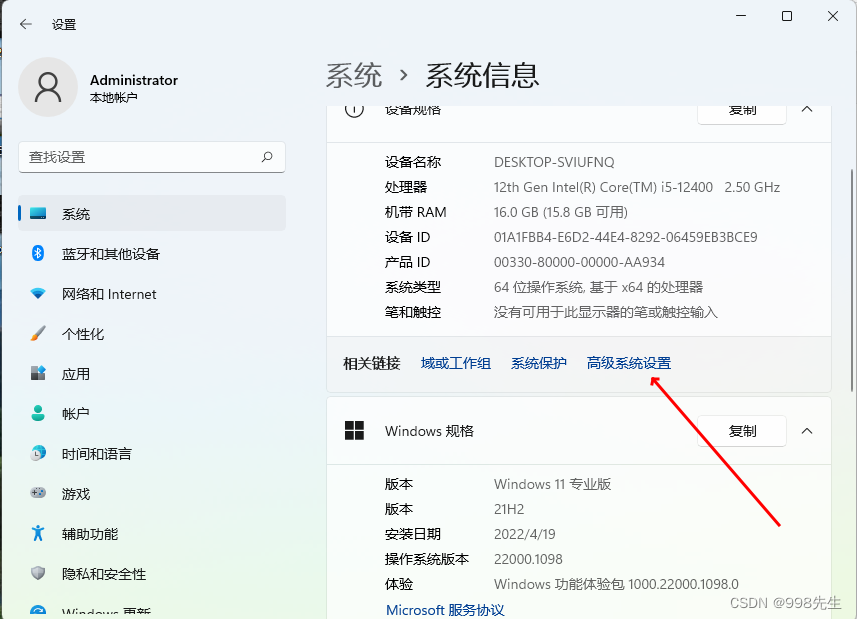Click the Windows 规格 section heading

429,431
